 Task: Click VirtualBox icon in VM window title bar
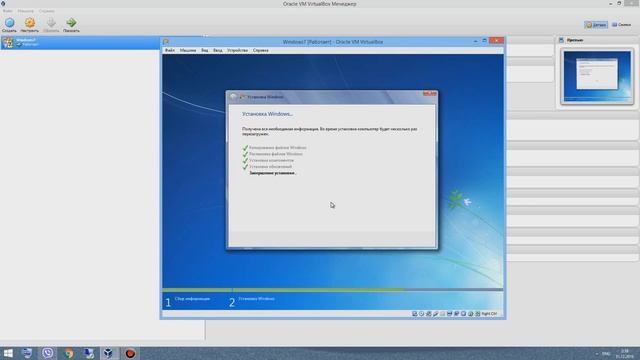[x=166, y=42]
